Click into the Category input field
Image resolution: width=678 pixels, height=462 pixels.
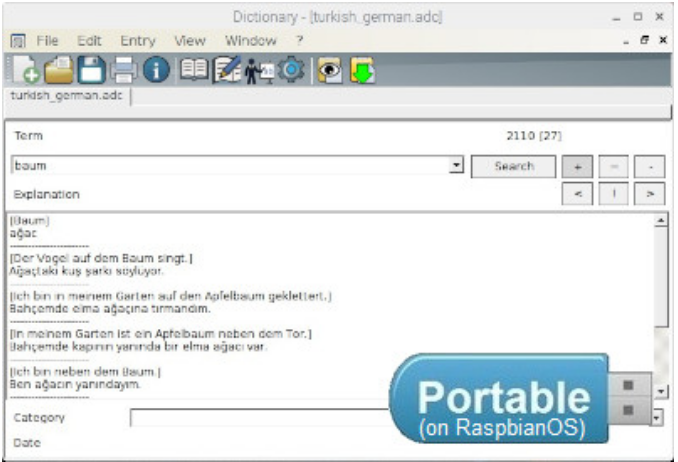(259, 418)
